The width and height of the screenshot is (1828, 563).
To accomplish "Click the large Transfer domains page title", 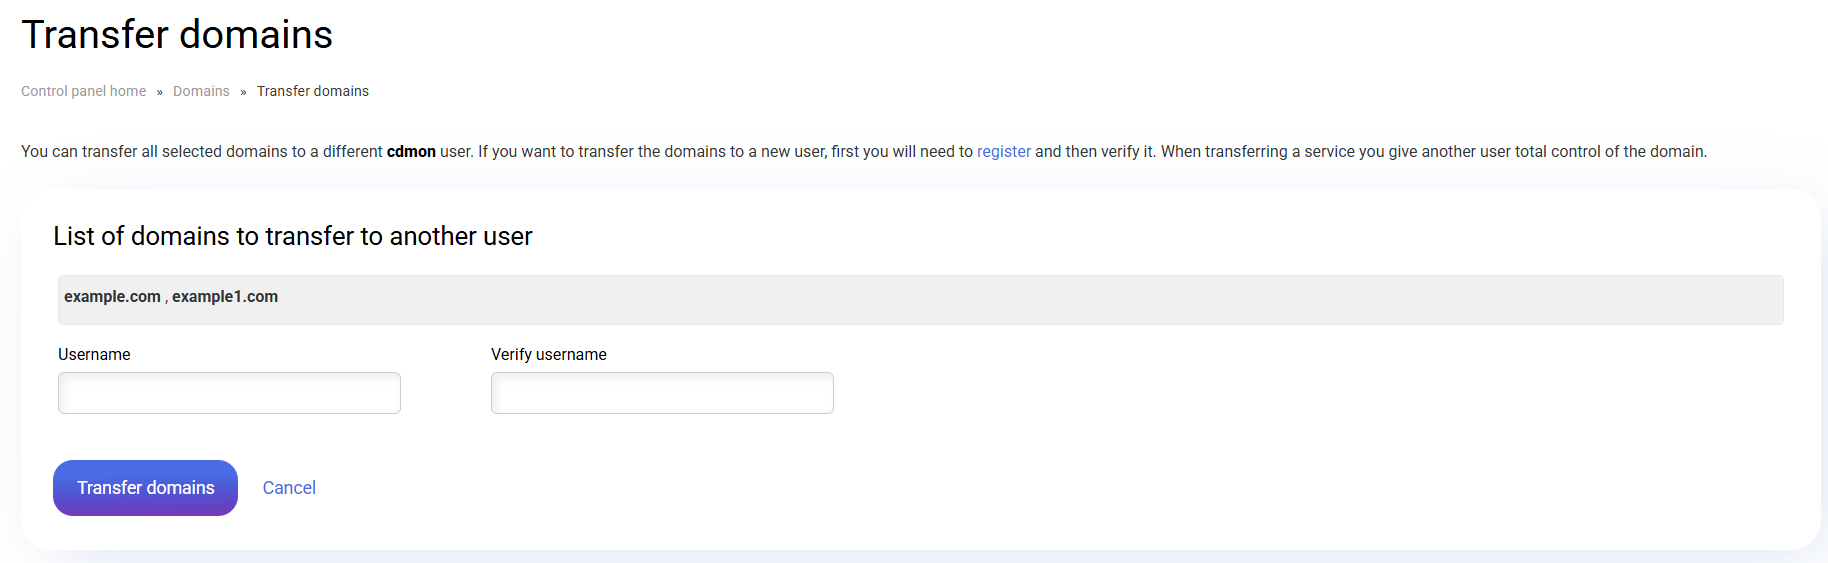I will click(177, 35).
